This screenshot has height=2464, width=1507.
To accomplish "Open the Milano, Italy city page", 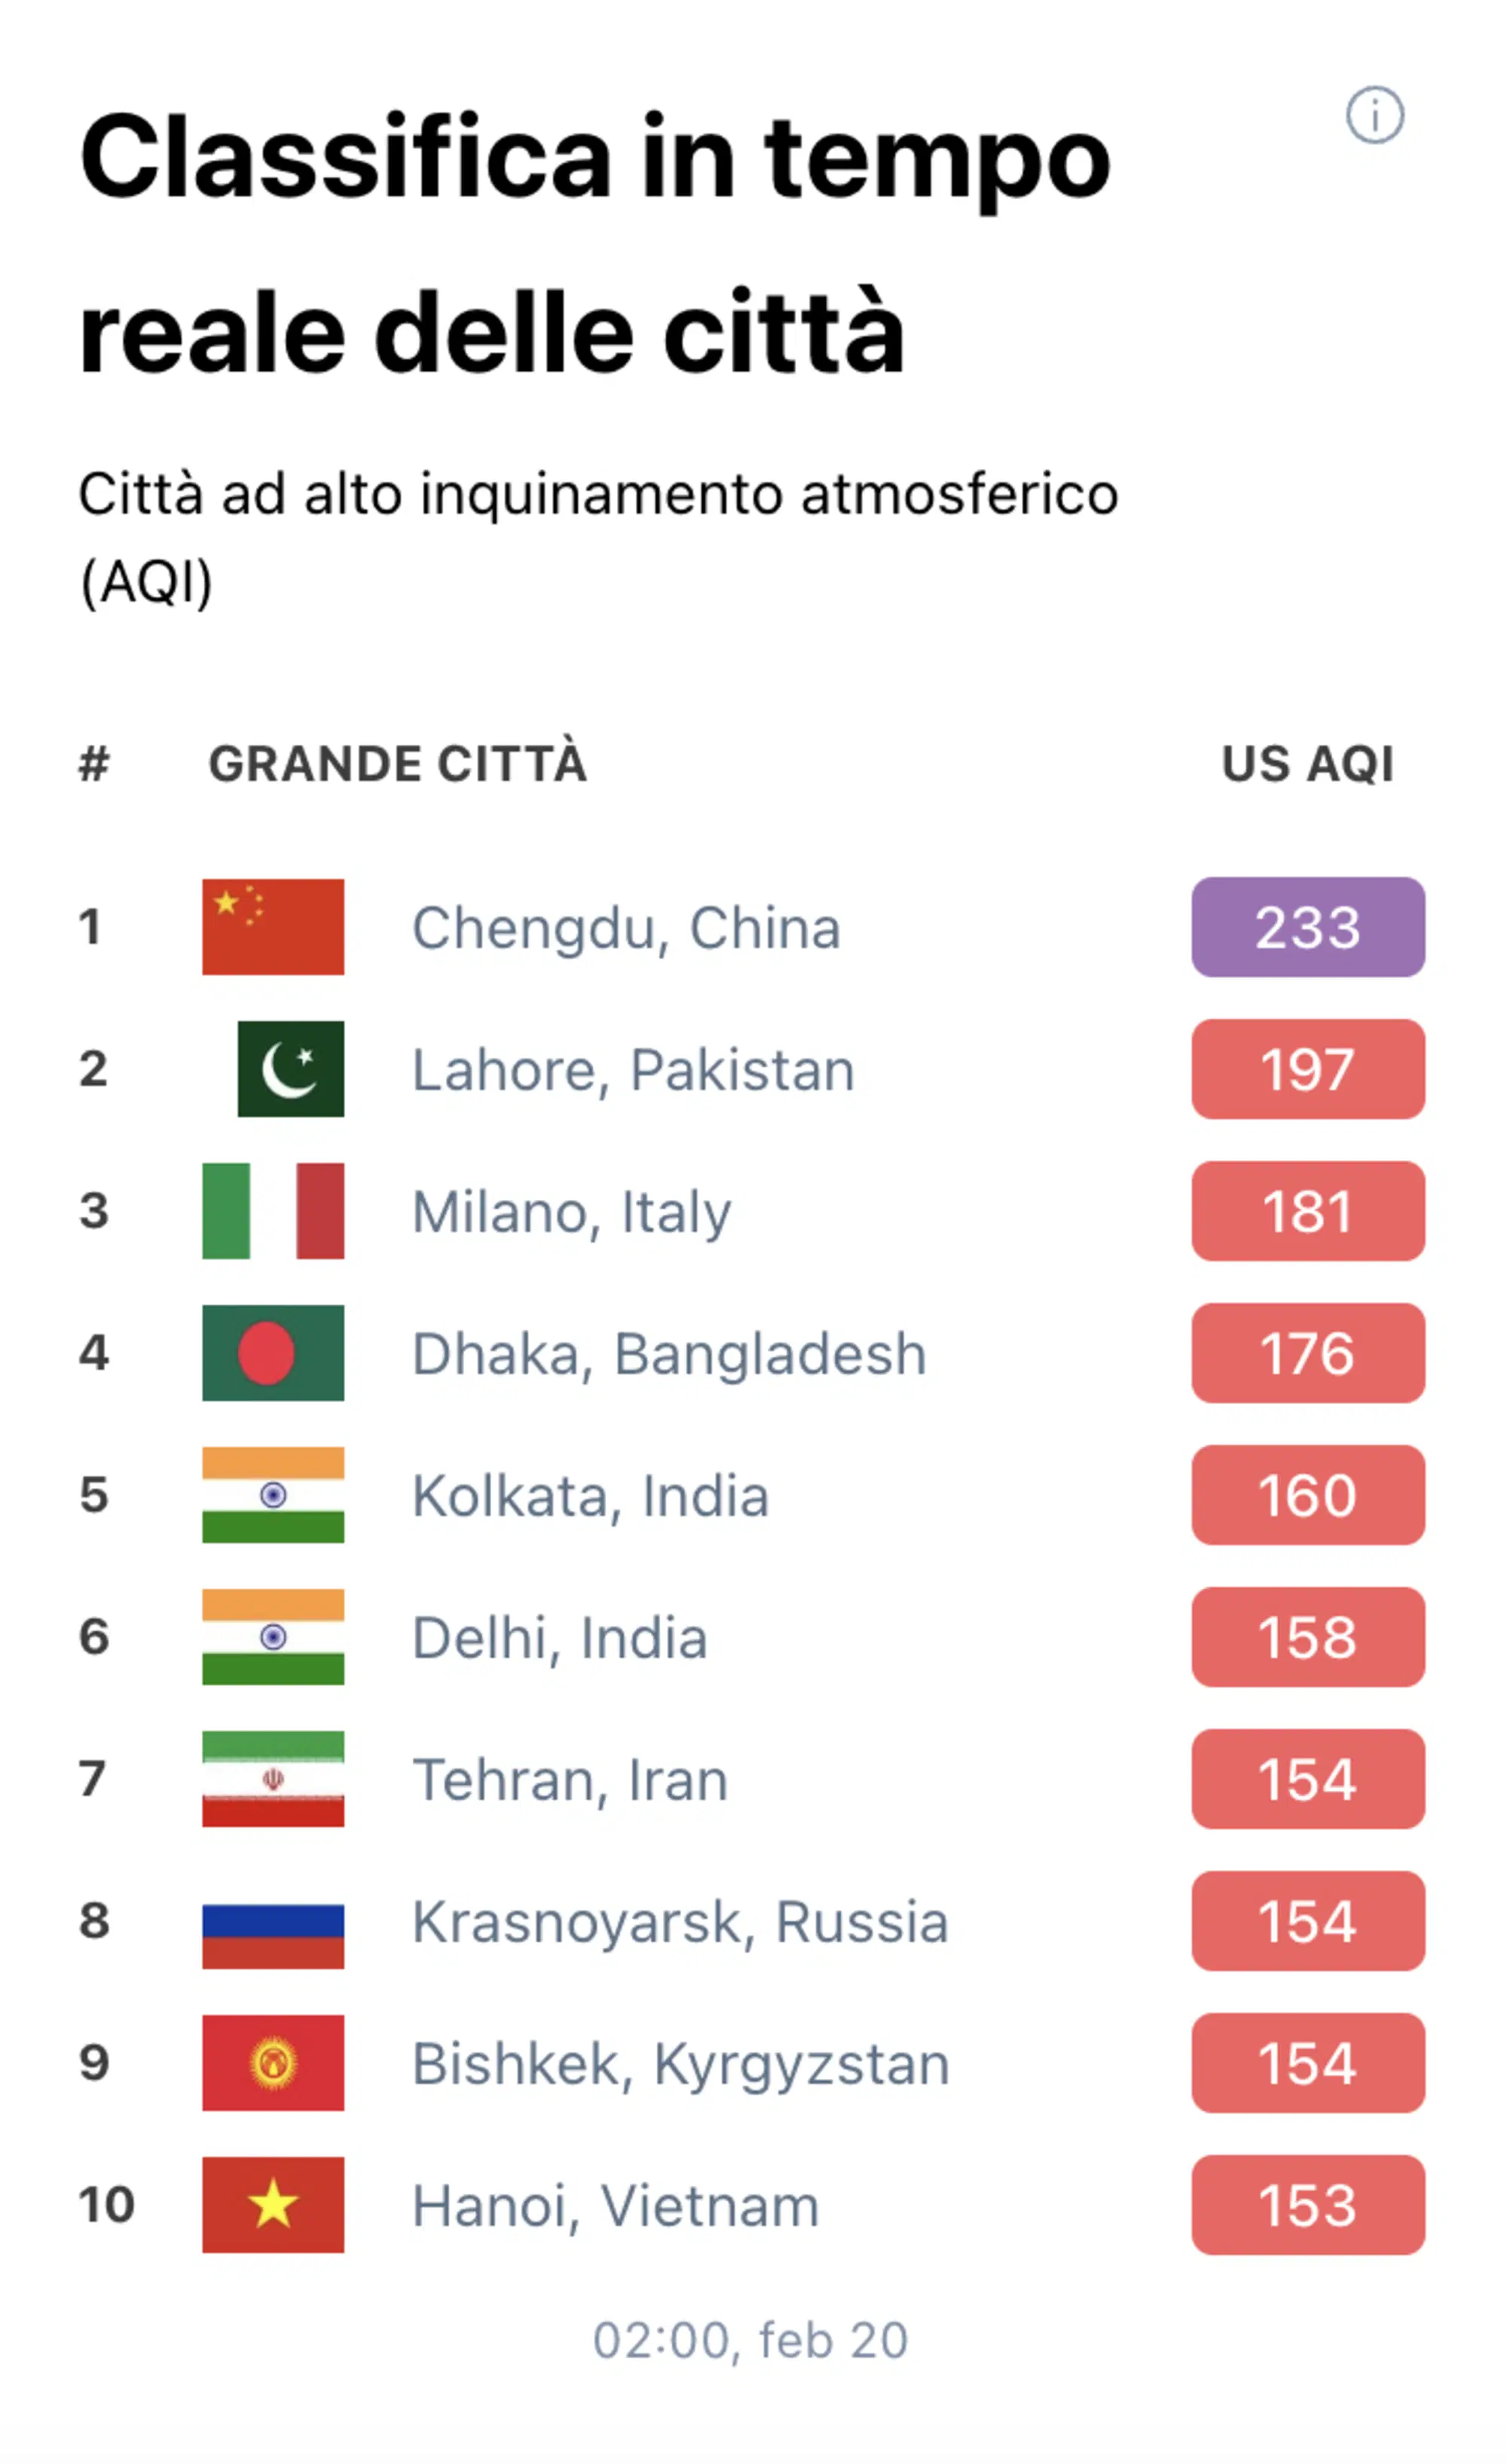I will [571, 1212].
